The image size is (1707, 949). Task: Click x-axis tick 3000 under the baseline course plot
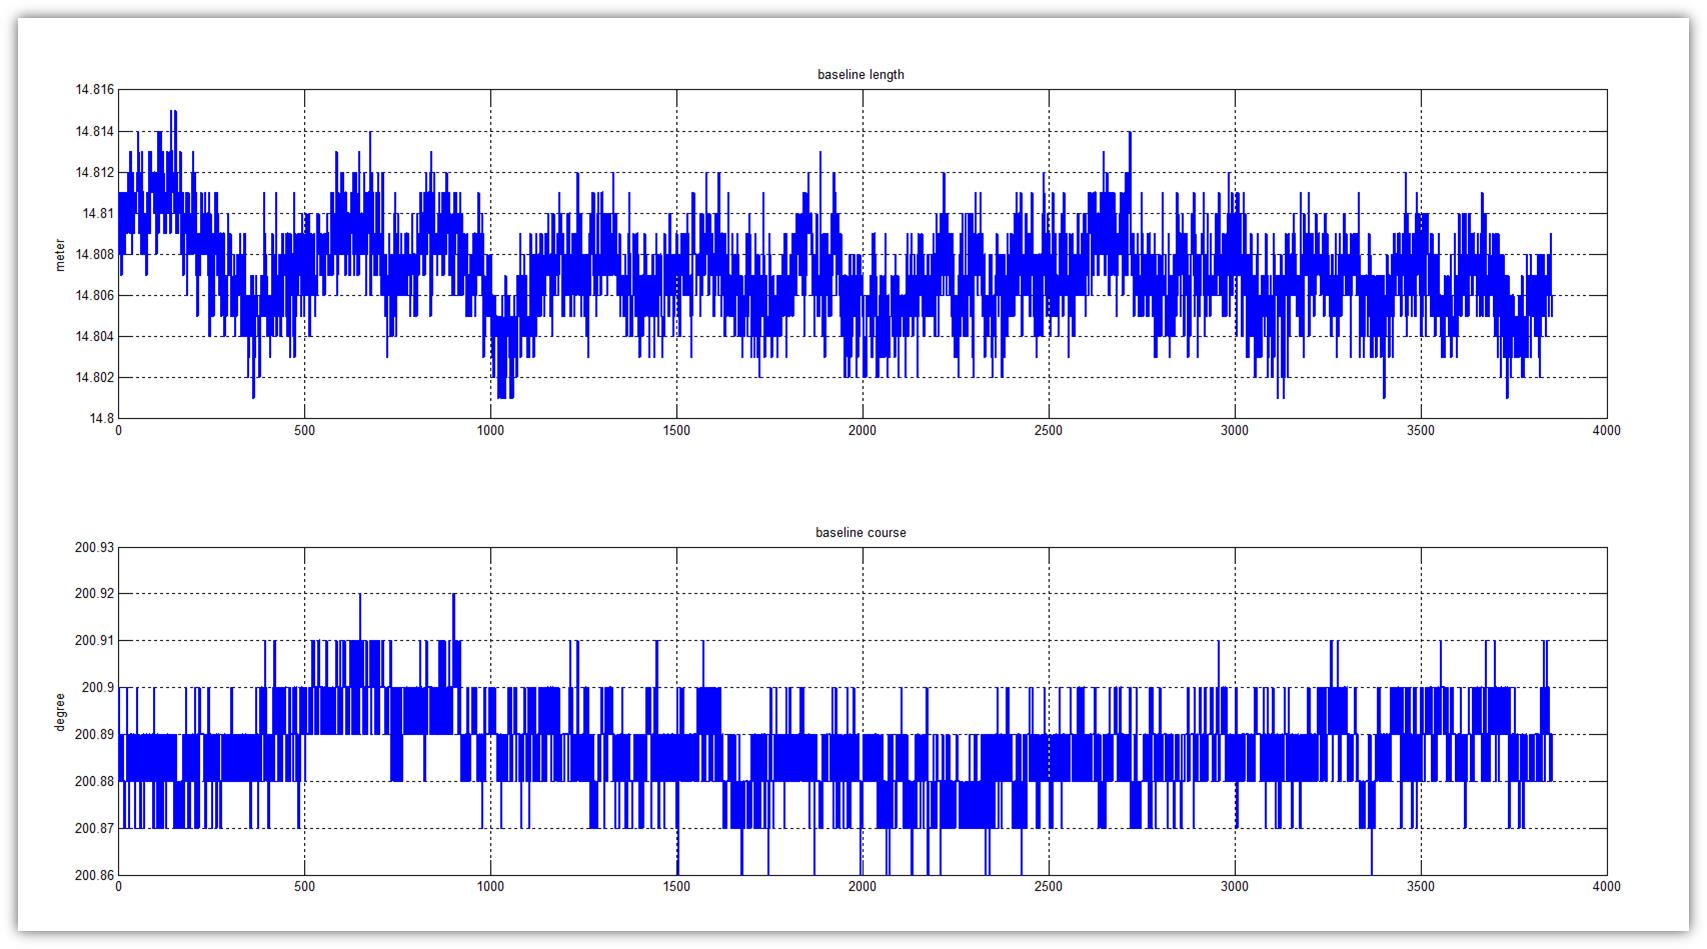(1234, 887)
